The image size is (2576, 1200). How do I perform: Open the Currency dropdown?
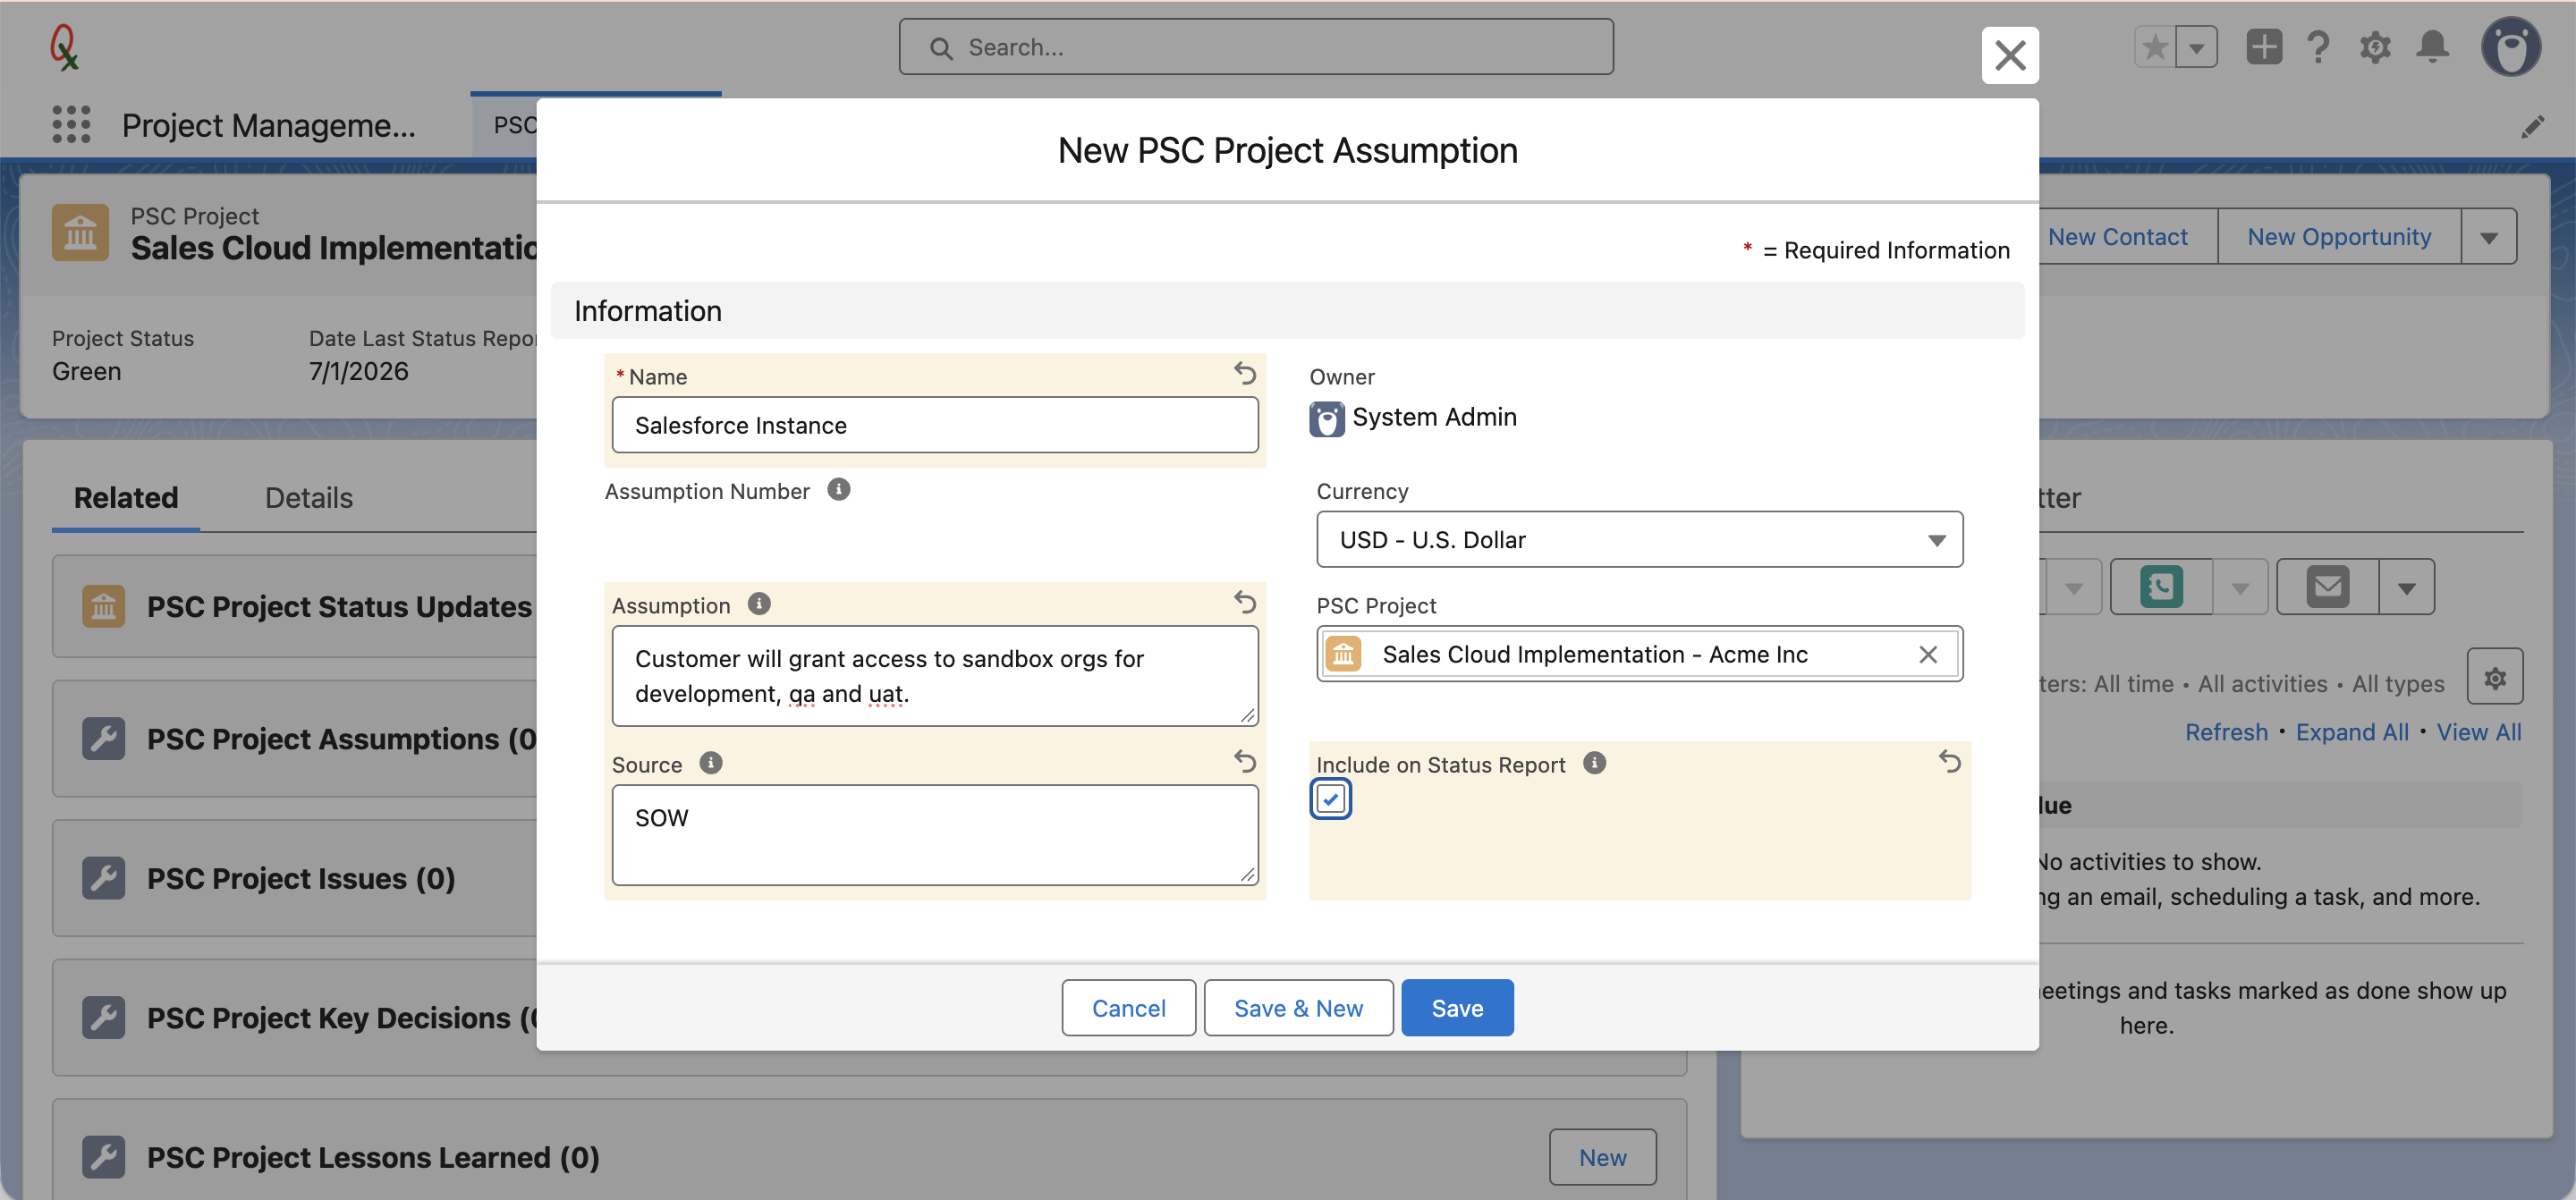pos(1640,539)
